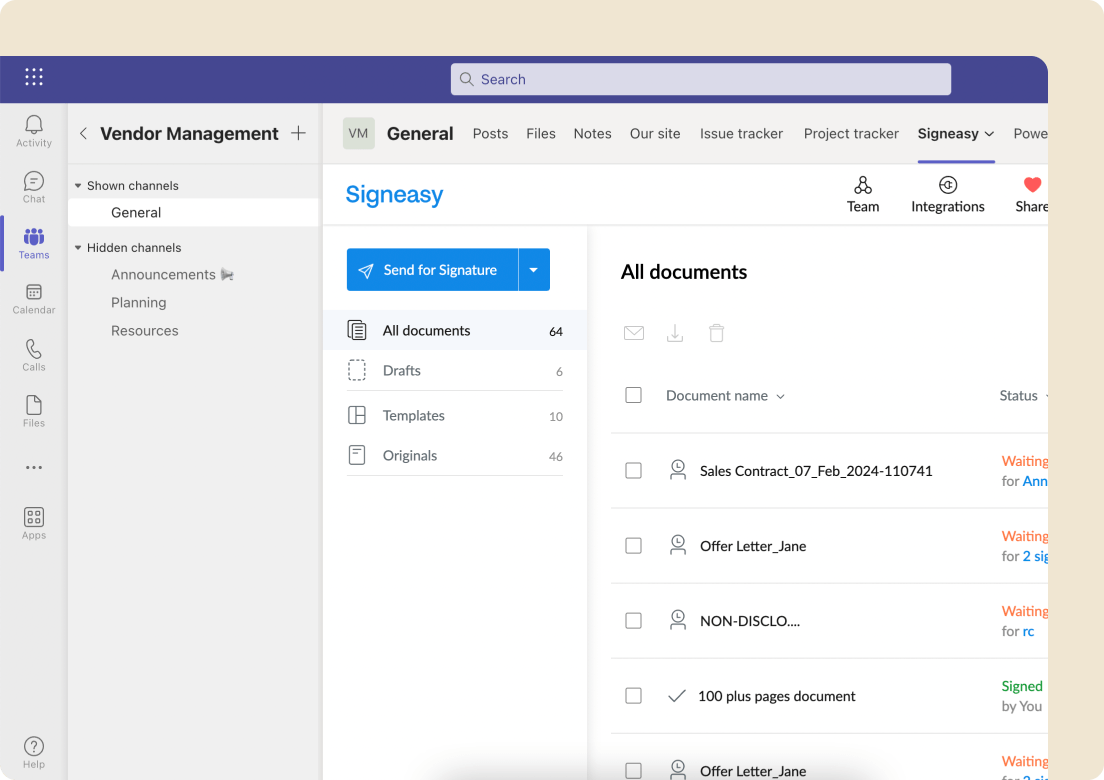Viewport: 1104px width, 780px height.
Task: Open the Integrations panel in Signeasy
Action: click(x=947, y=194)
